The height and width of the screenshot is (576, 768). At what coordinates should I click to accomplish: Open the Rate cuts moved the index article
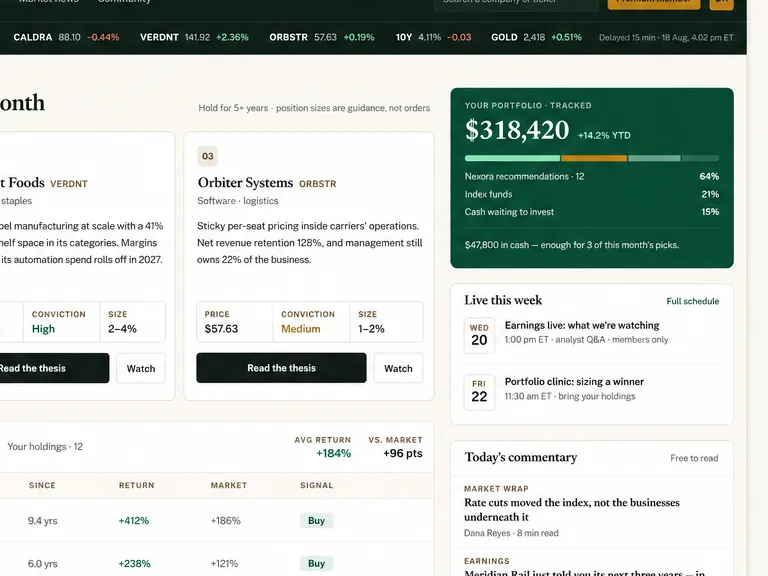tap(572, 510)
